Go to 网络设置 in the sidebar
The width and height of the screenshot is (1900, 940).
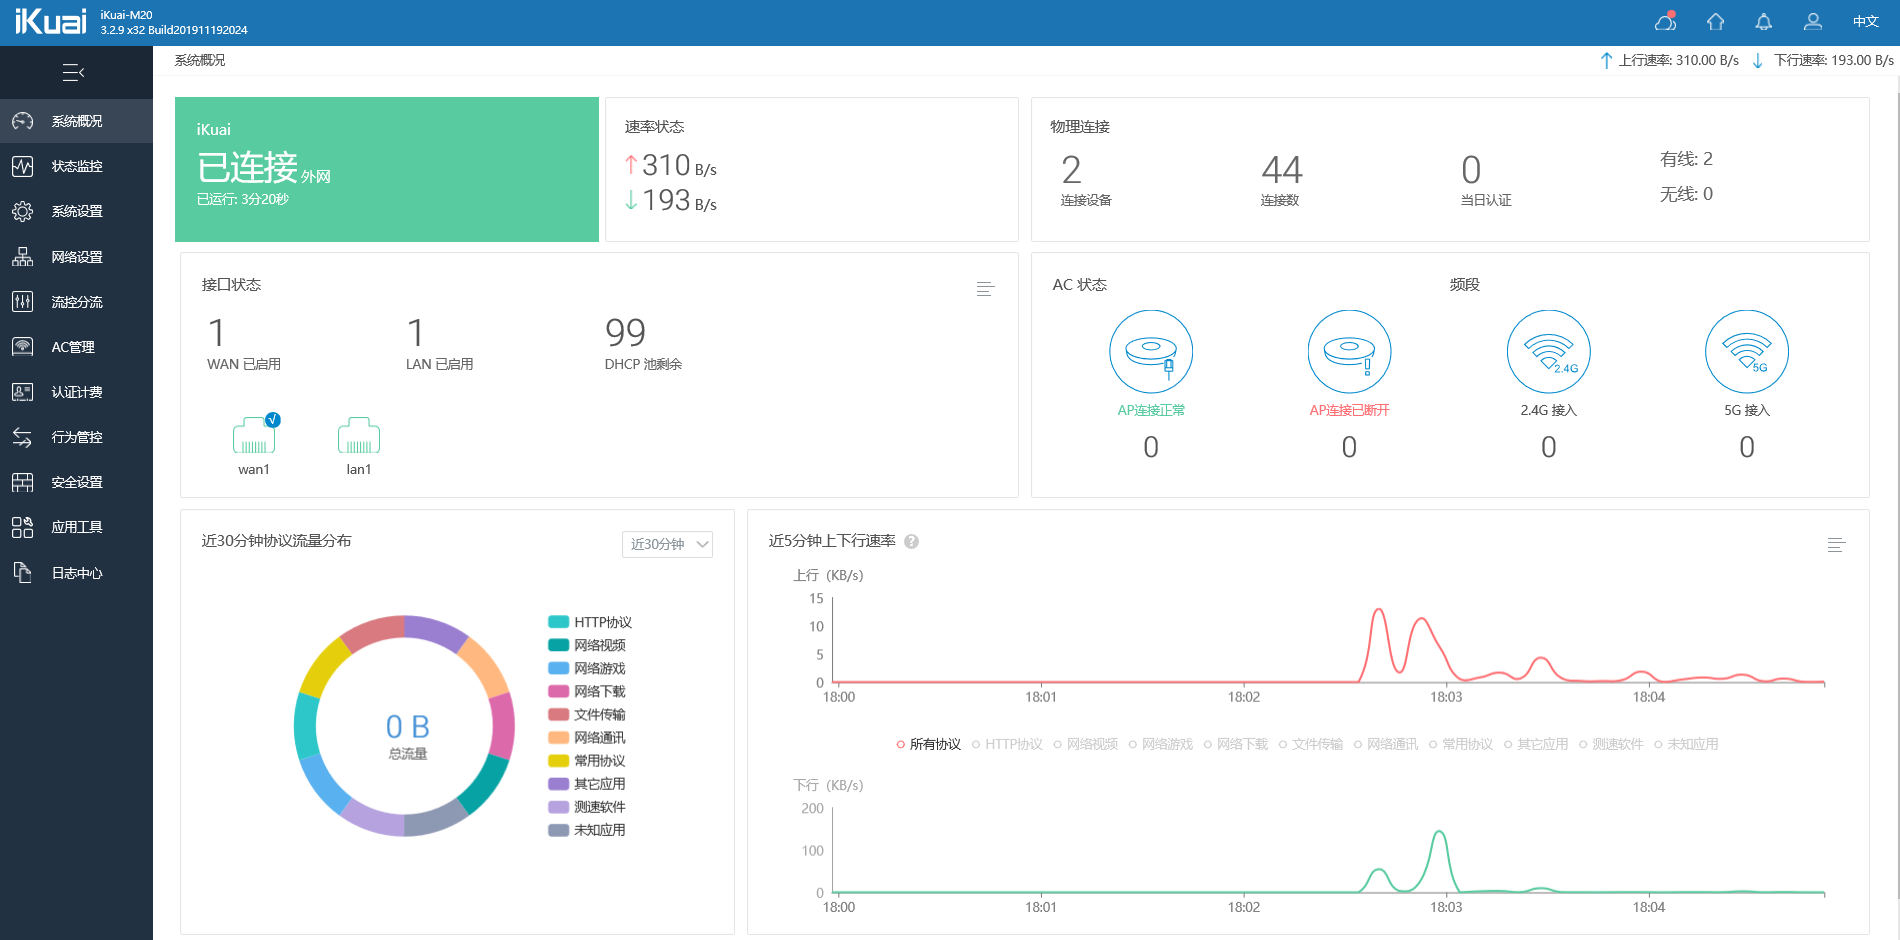pos(77,257)
